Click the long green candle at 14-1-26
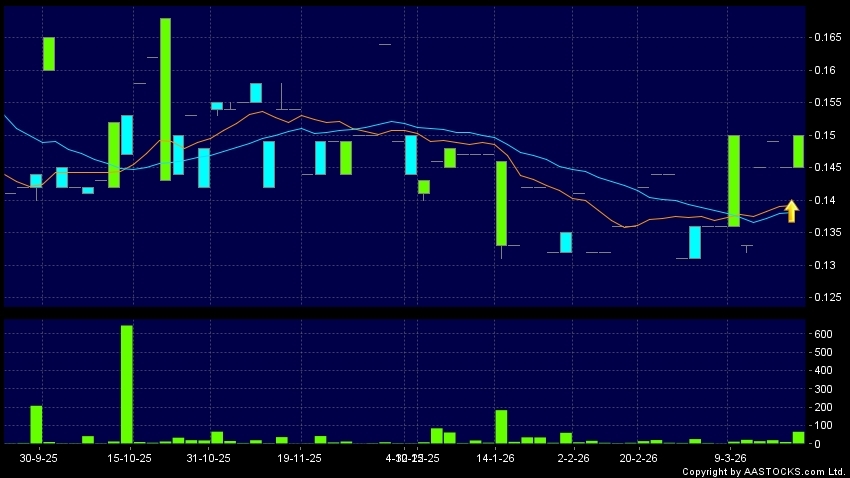 pos(501,203)
